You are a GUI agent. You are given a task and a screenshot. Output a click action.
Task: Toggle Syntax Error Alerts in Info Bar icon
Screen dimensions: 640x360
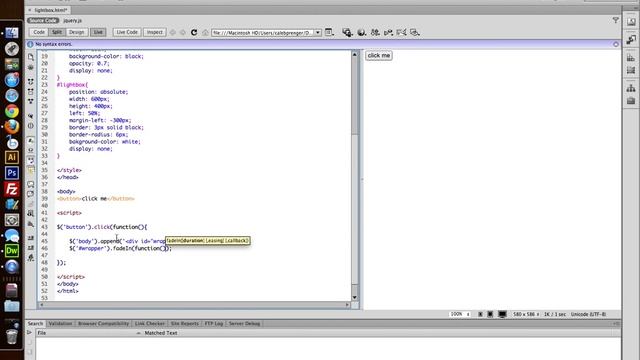click(31, 170)
